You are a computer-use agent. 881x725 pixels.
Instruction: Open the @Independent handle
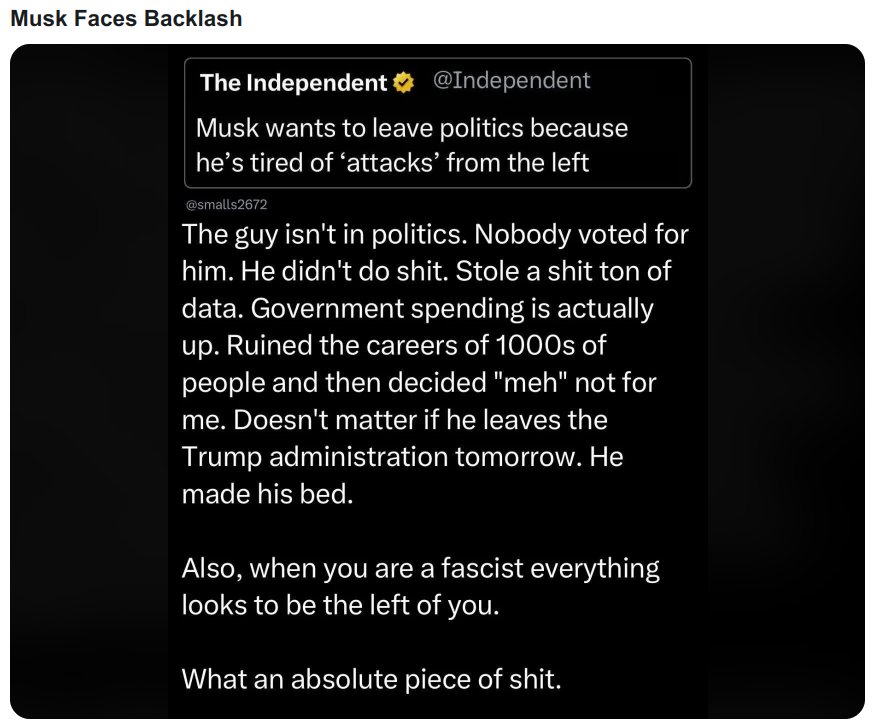(x=511, y=80)
